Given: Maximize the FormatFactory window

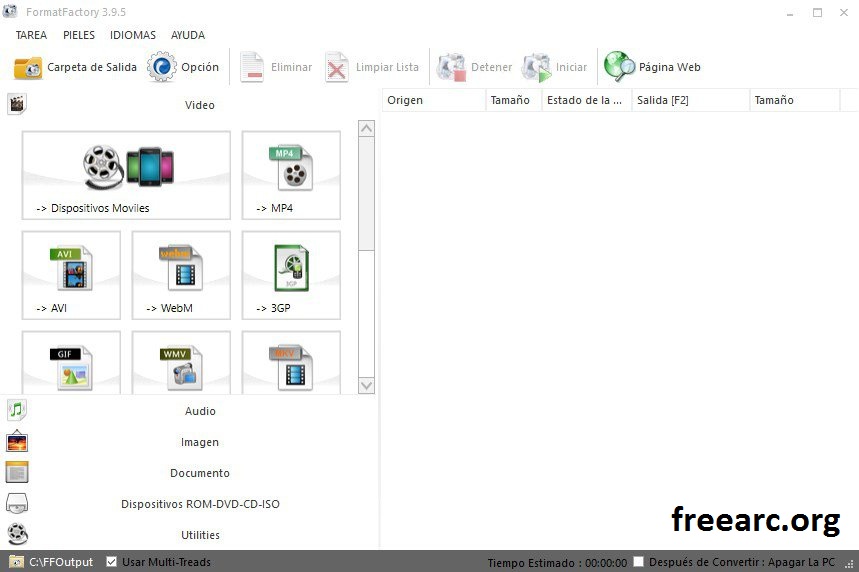Looking at the screenshot, I should click(x=817, y=12).
